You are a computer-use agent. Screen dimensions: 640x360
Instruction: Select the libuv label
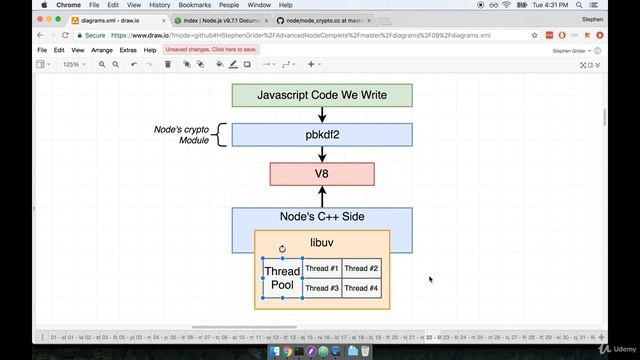pyautogui.click(x=322, y=242)
